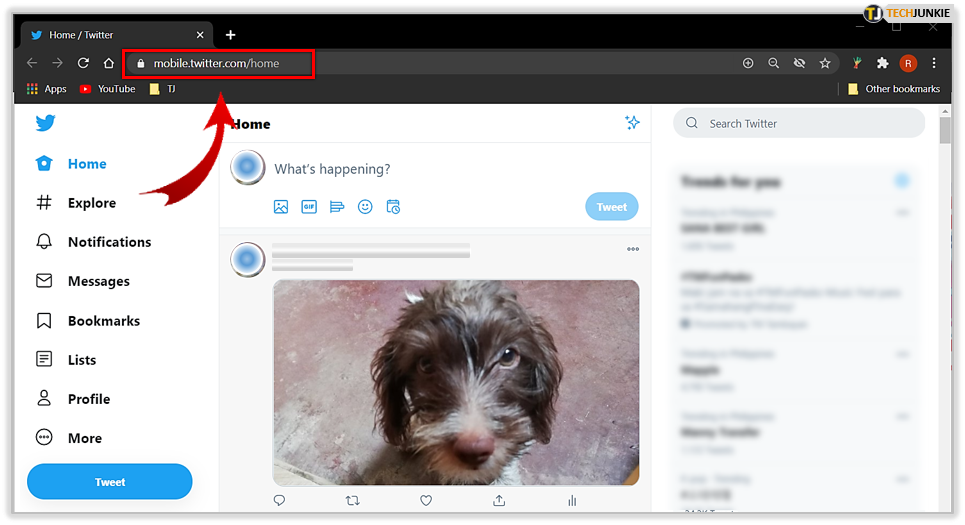Open Bookmarks in the sidebar
Screen dimensions: 965x525
pos(87,321)
